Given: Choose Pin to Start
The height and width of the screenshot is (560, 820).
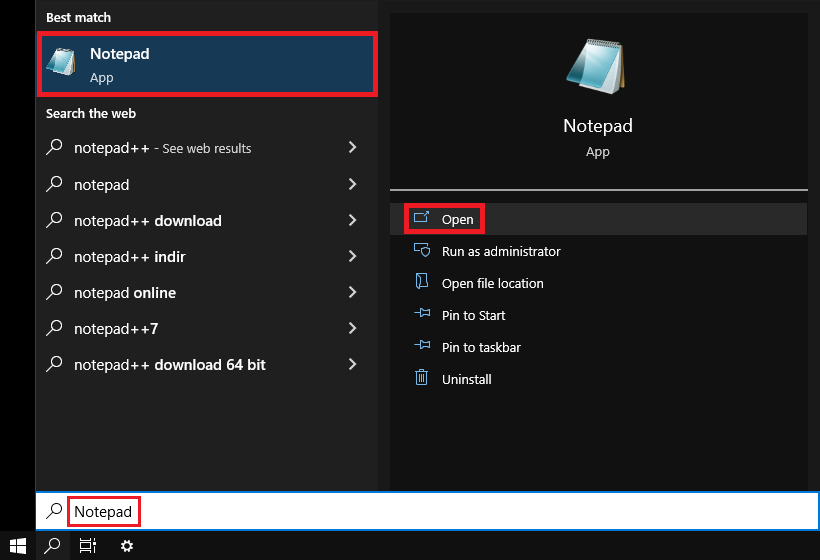Looking at the screenshot, I should (x=598, y=315).
